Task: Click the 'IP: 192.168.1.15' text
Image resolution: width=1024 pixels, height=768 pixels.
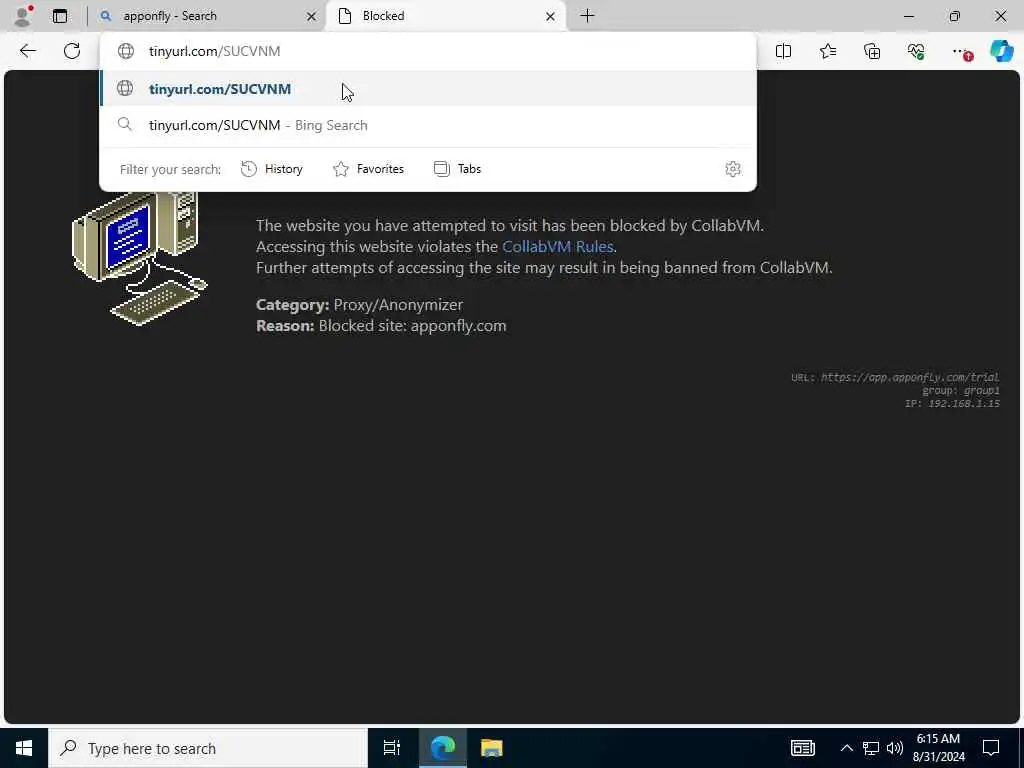Action: 952,404
